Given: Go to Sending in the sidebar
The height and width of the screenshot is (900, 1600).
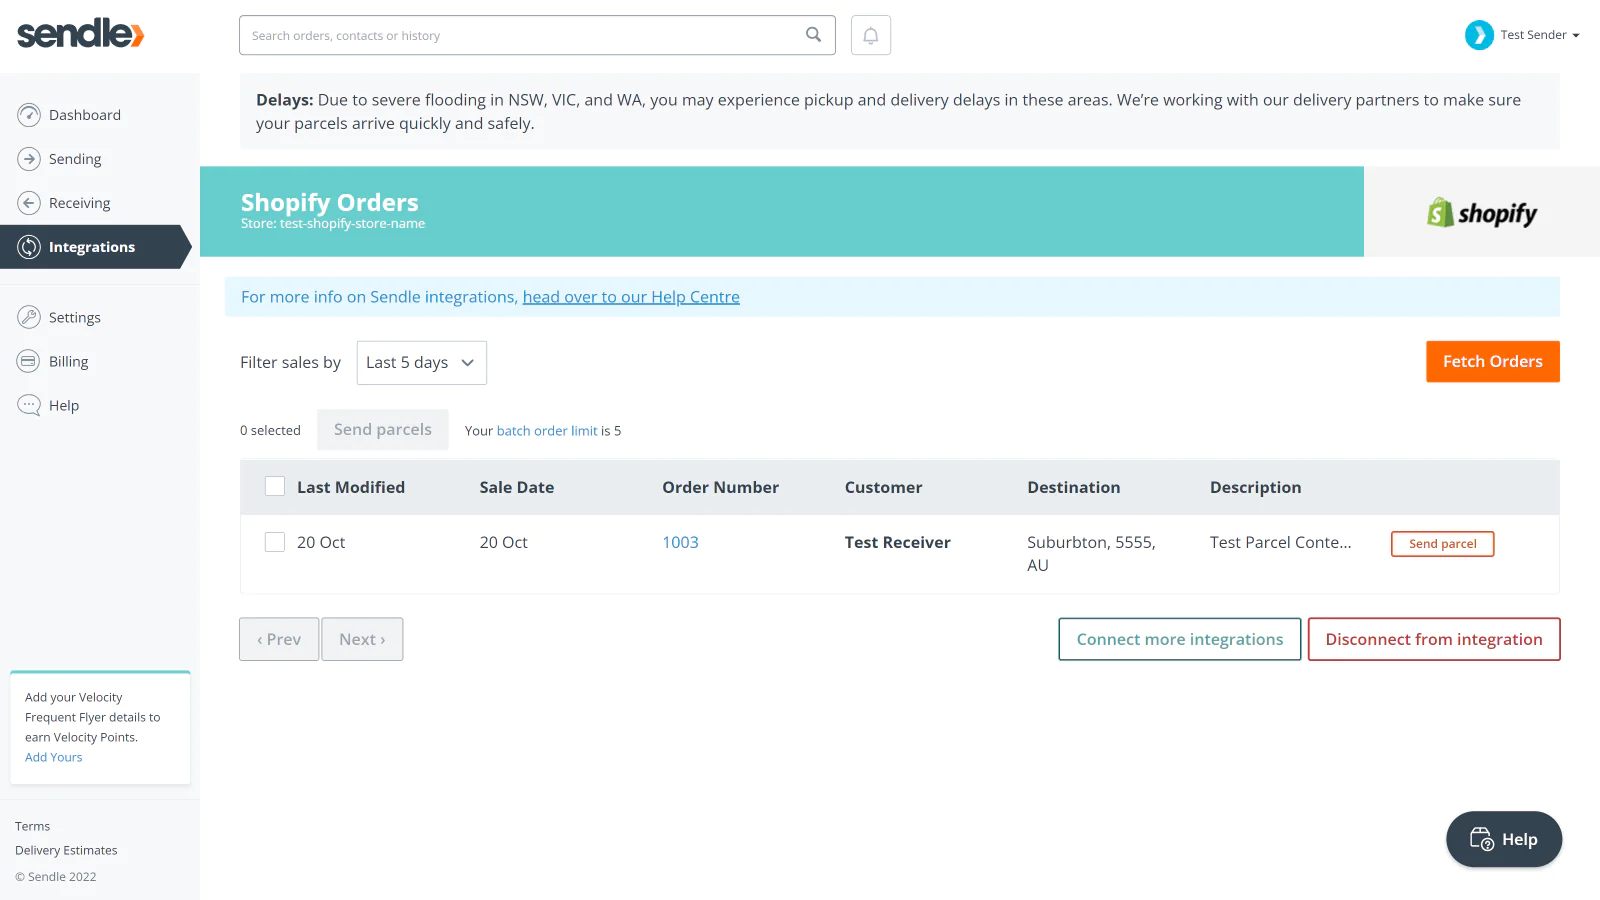Looking at the screenshot, I should coord(75,159).
